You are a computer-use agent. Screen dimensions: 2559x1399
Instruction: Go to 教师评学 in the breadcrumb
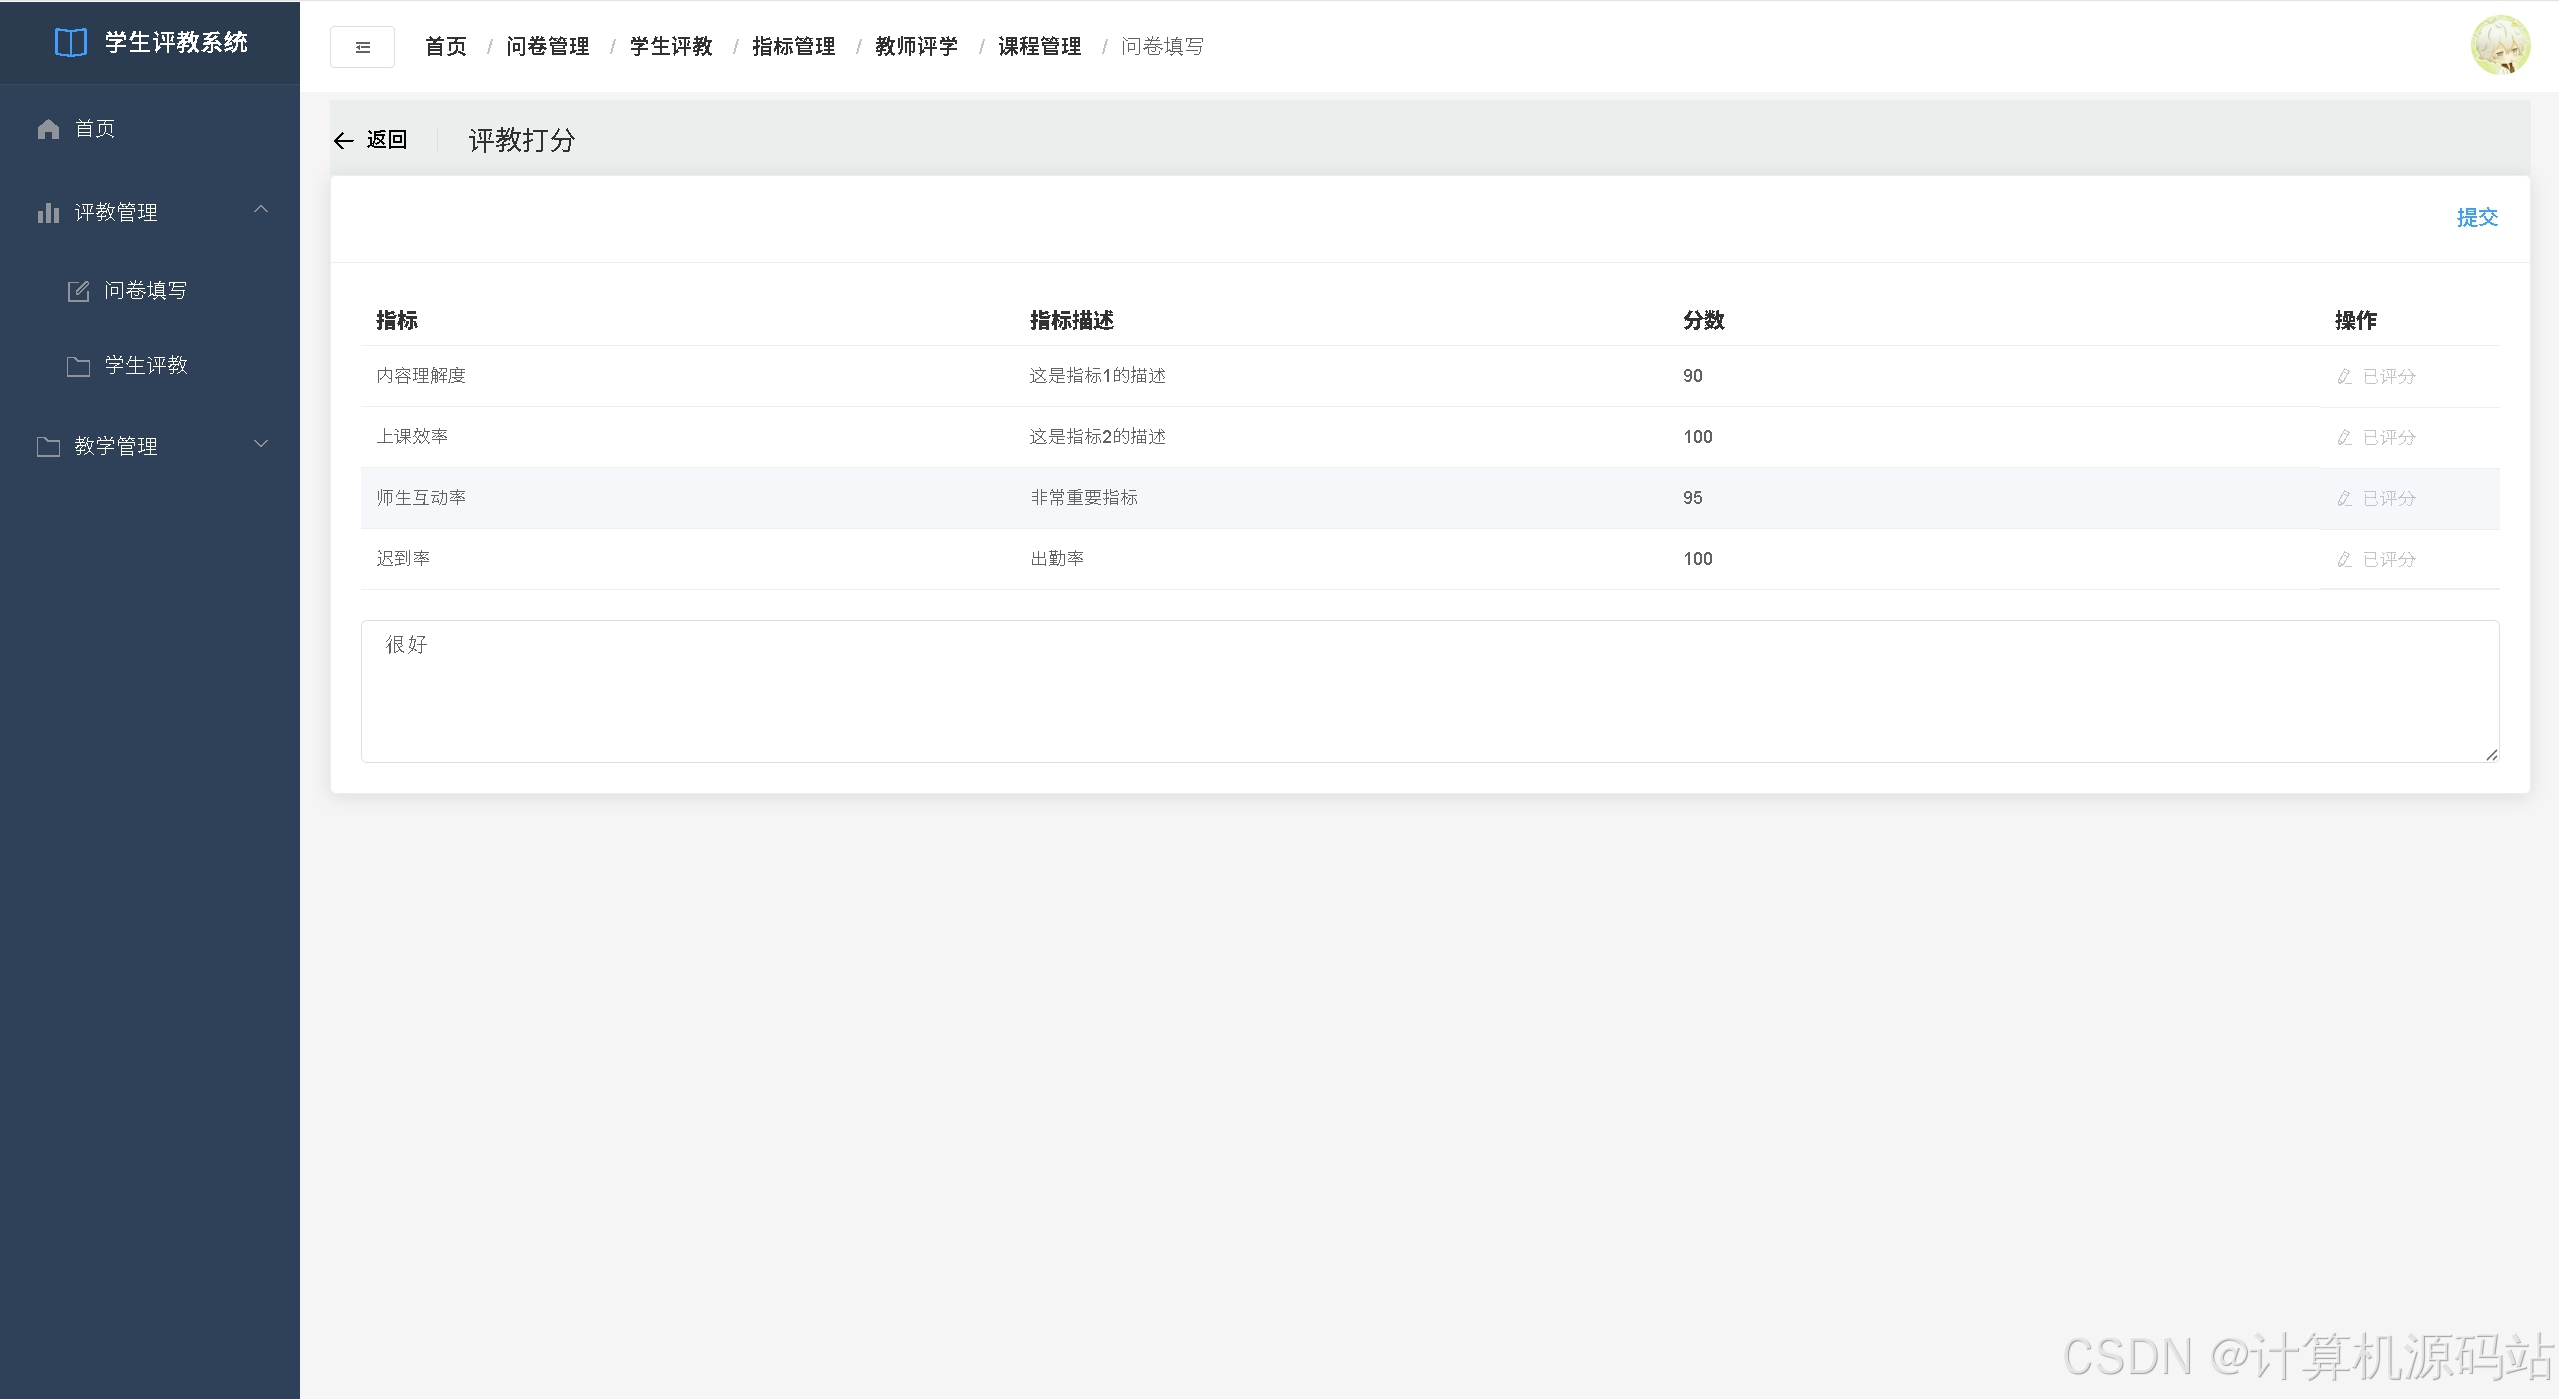pos(916,47)
